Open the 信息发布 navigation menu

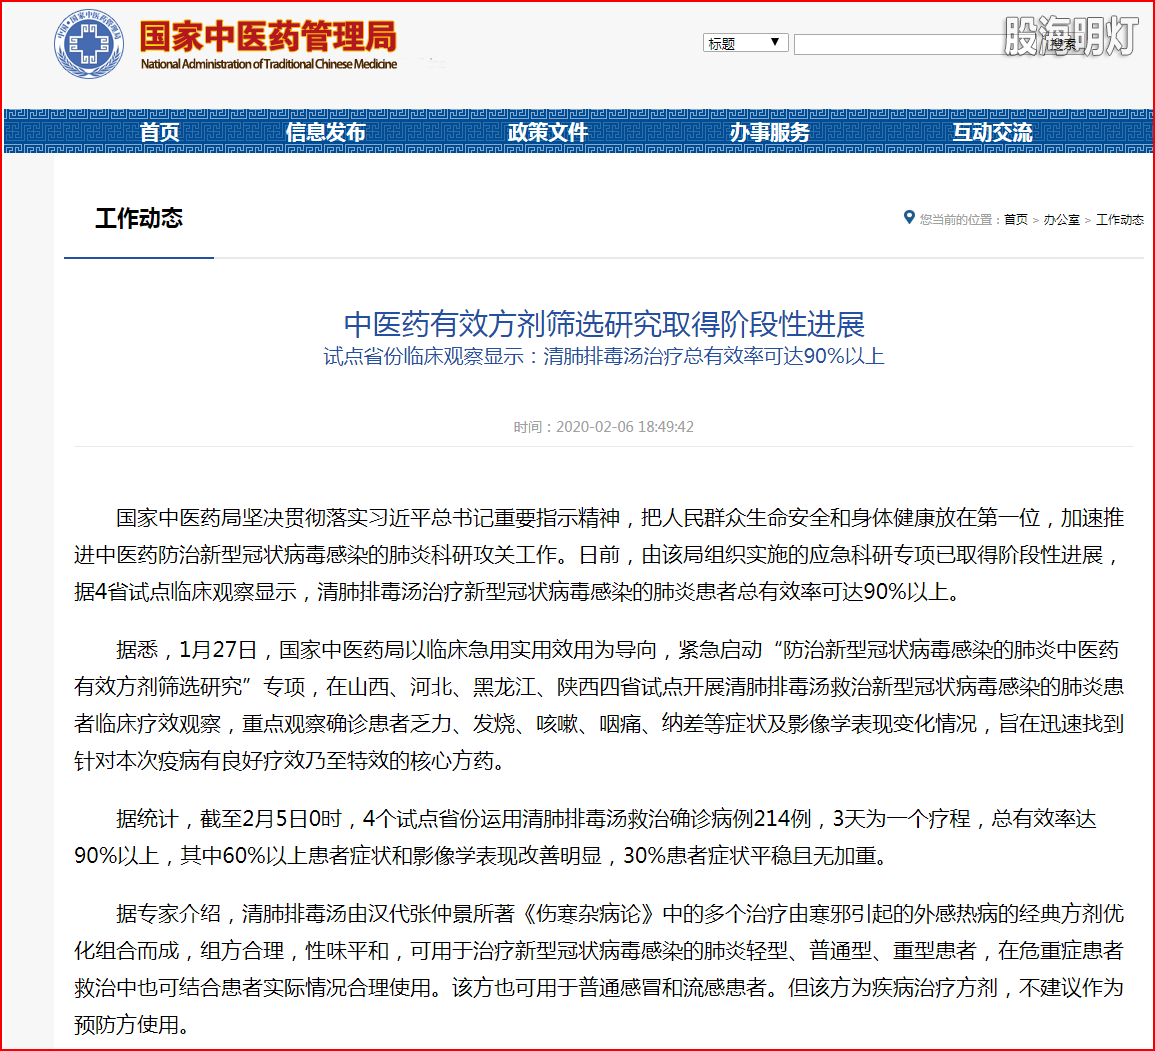(325, 132)
